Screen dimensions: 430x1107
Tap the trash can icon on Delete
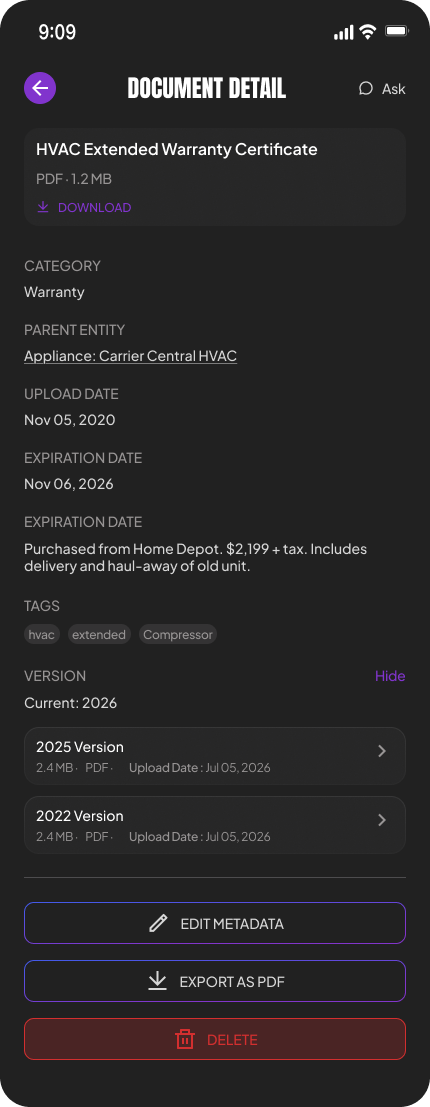[185, 1039]
